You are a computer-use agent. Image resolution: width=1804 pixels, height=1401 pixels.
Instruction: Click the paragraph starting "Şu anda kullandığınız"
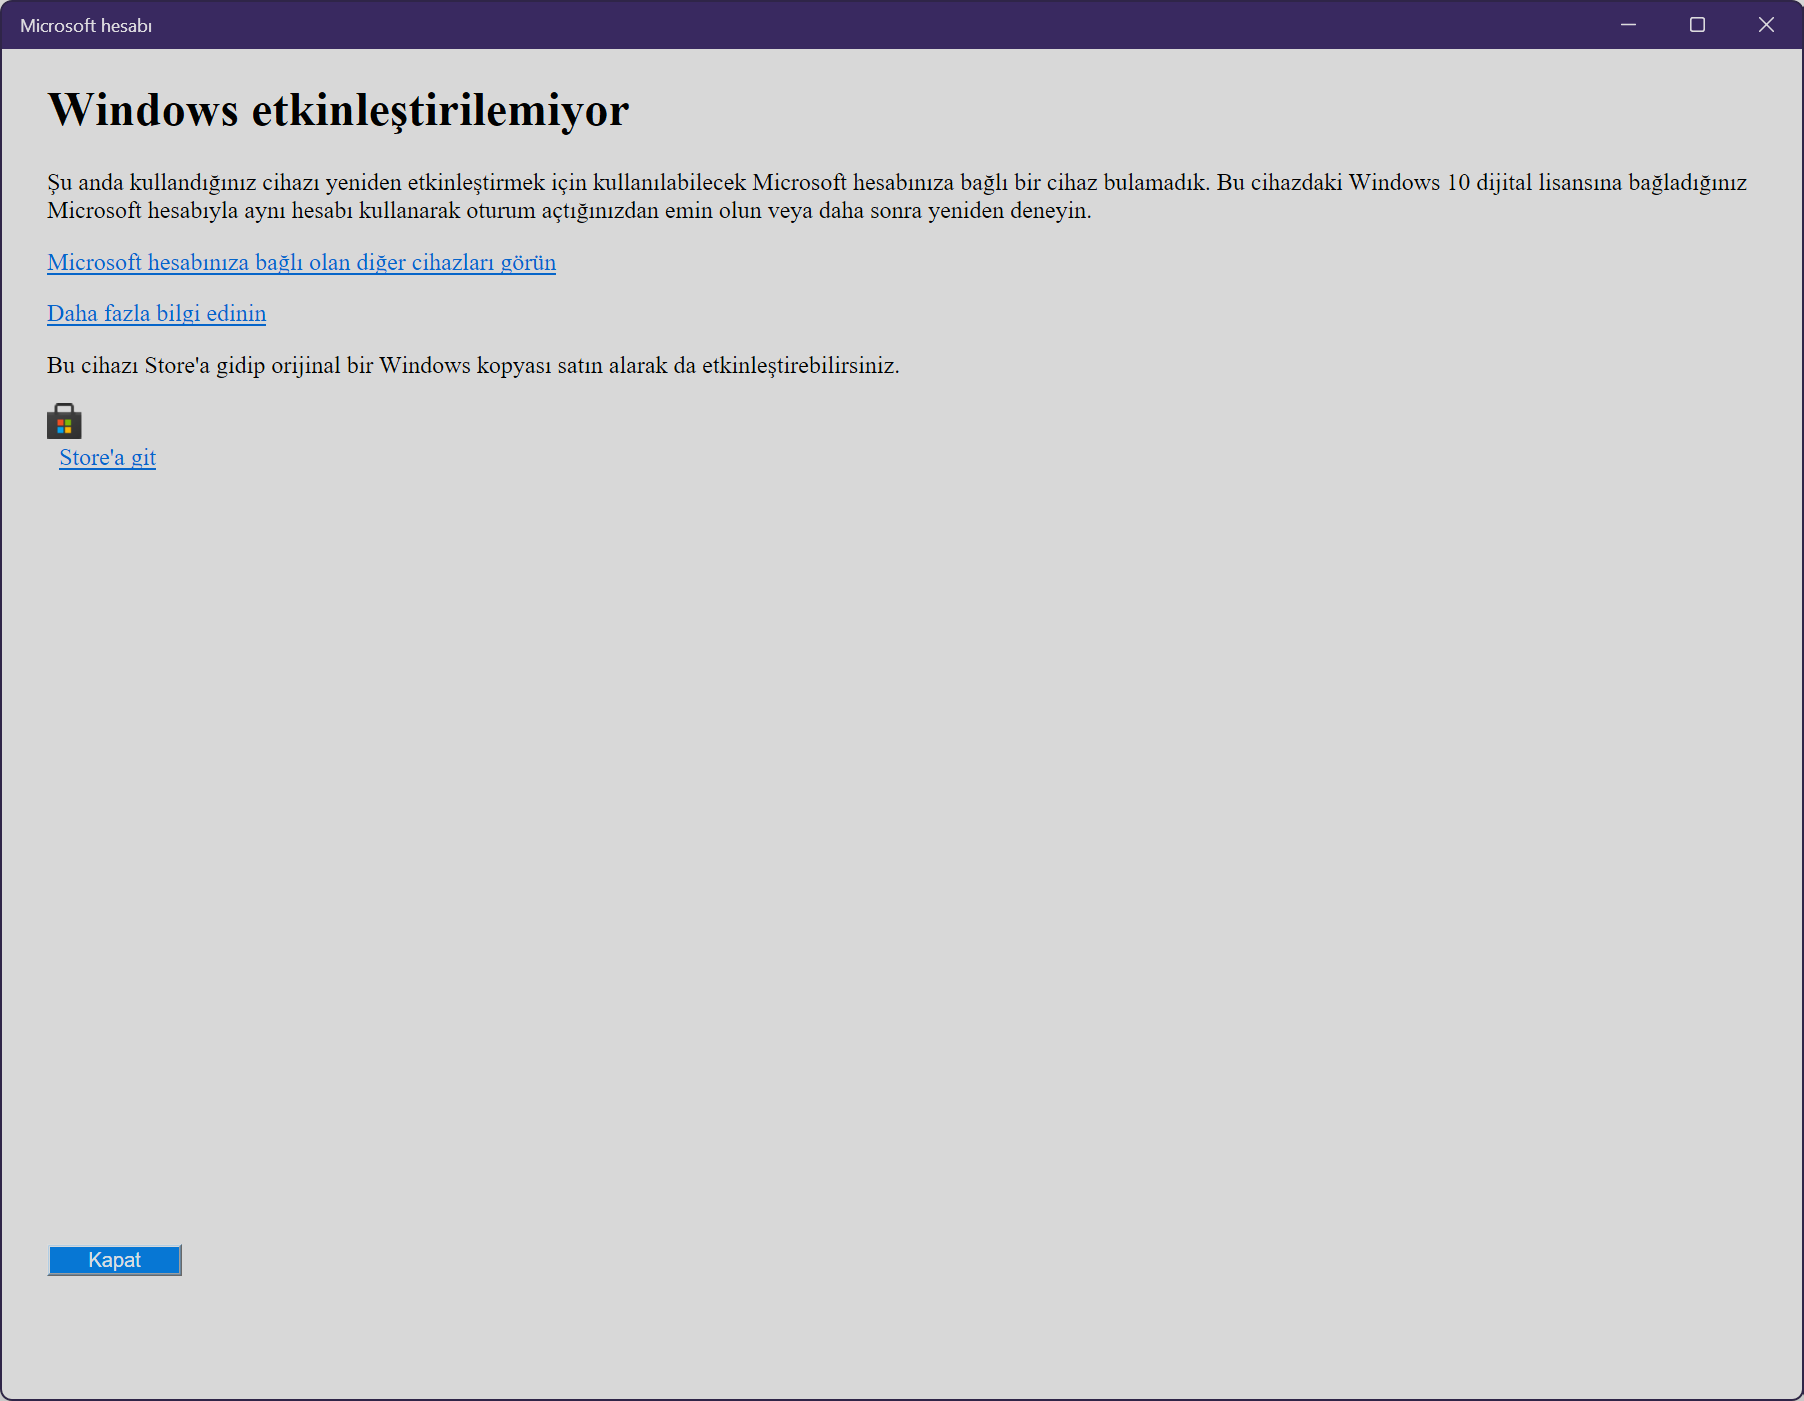[x=897, y=196]
